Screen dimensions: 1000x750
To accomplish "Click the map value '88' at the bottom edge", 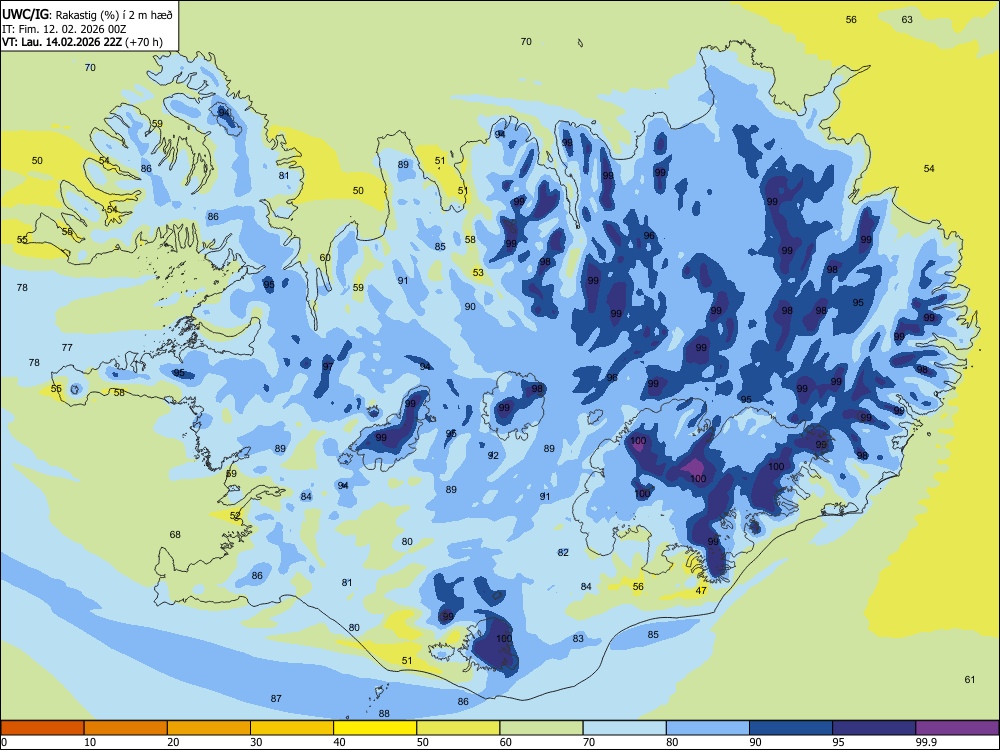I will click(384, 714).
